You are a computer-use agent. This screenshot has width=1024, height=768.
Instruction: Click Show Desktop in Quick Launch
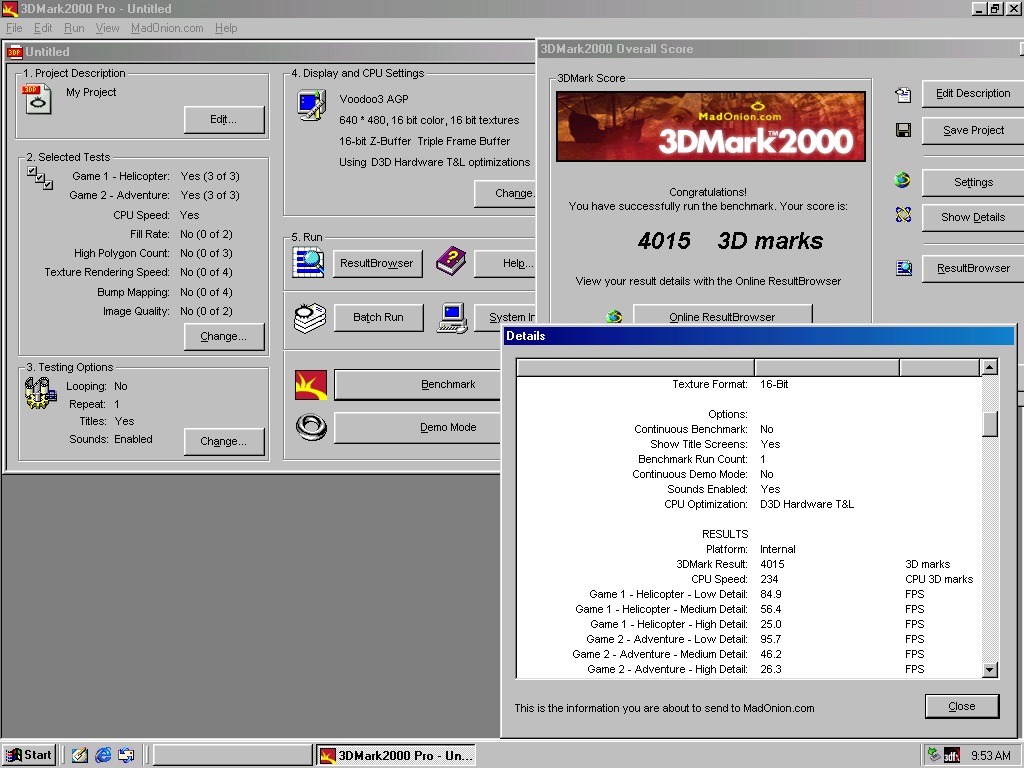[80, 755]
